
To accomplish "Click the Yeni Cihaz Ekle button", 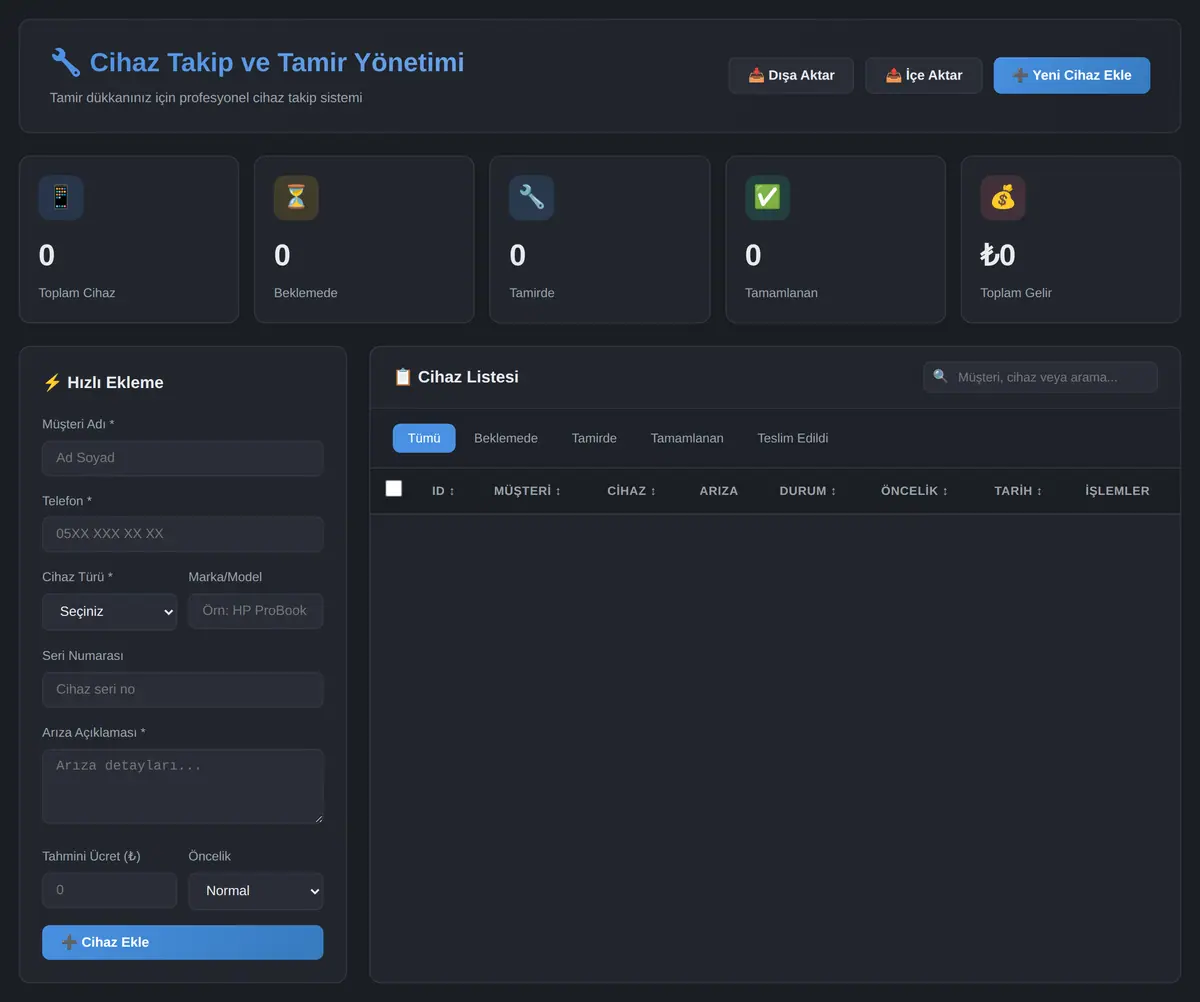I will pyautogui.click(x=1072, y=75).
